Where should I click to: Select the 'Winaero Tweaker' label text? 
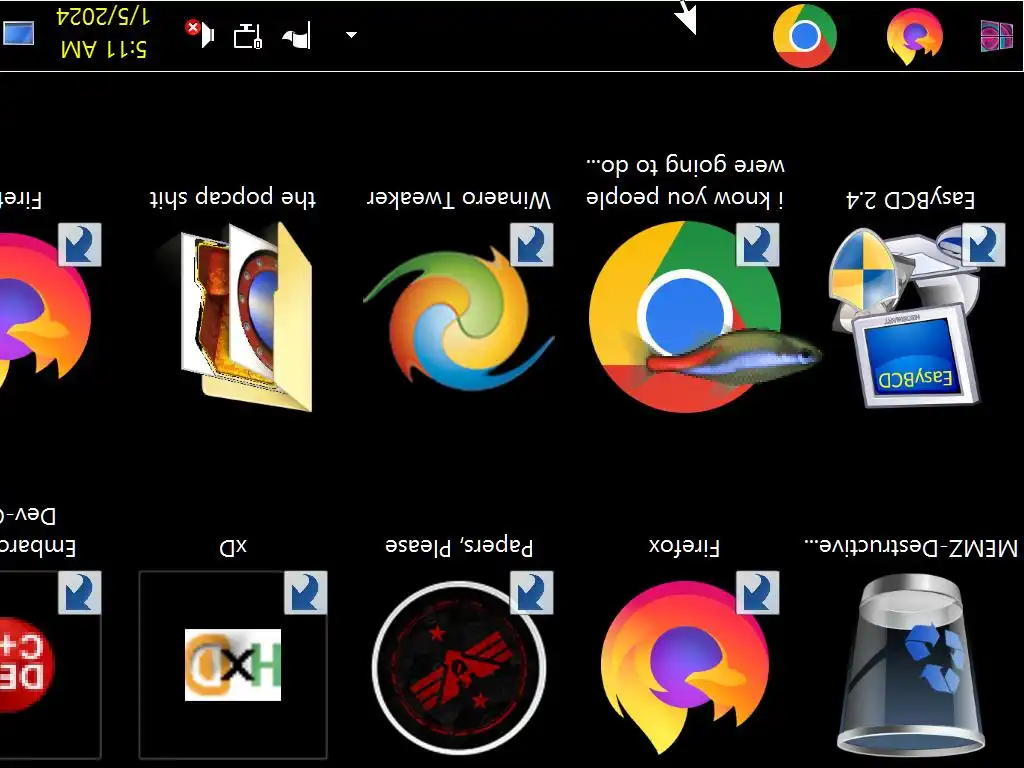click(x=459, y=198)
